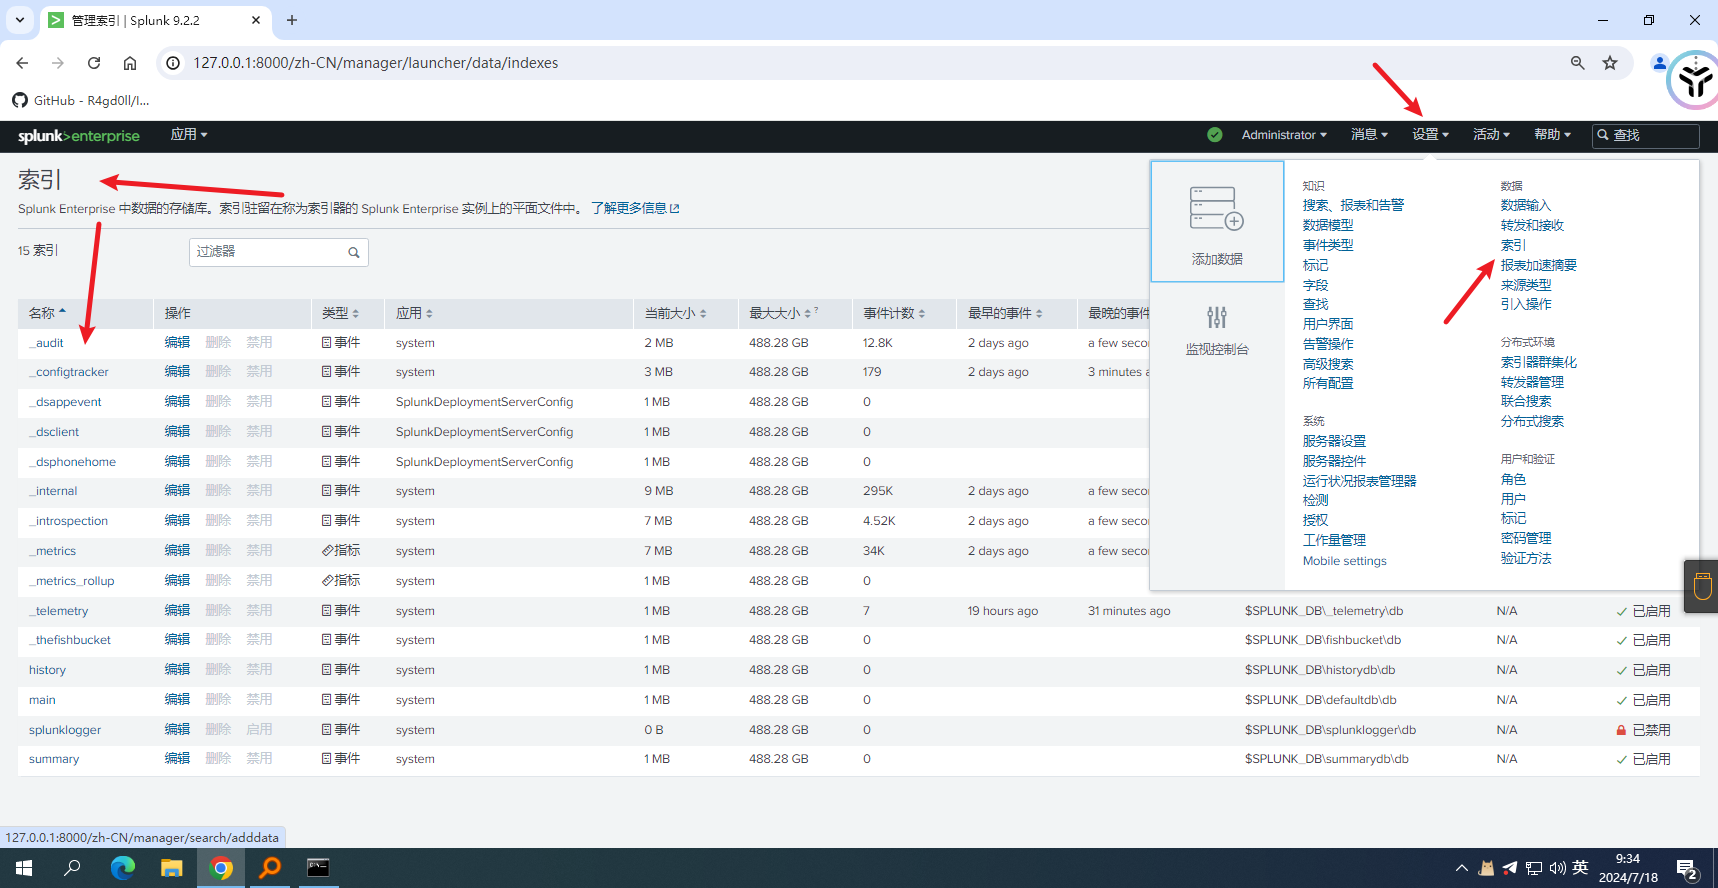Click the magnifier icon in the filter box
This screenshot has height=888, width=1718.
pyautogui.click(x=353, y=253)
